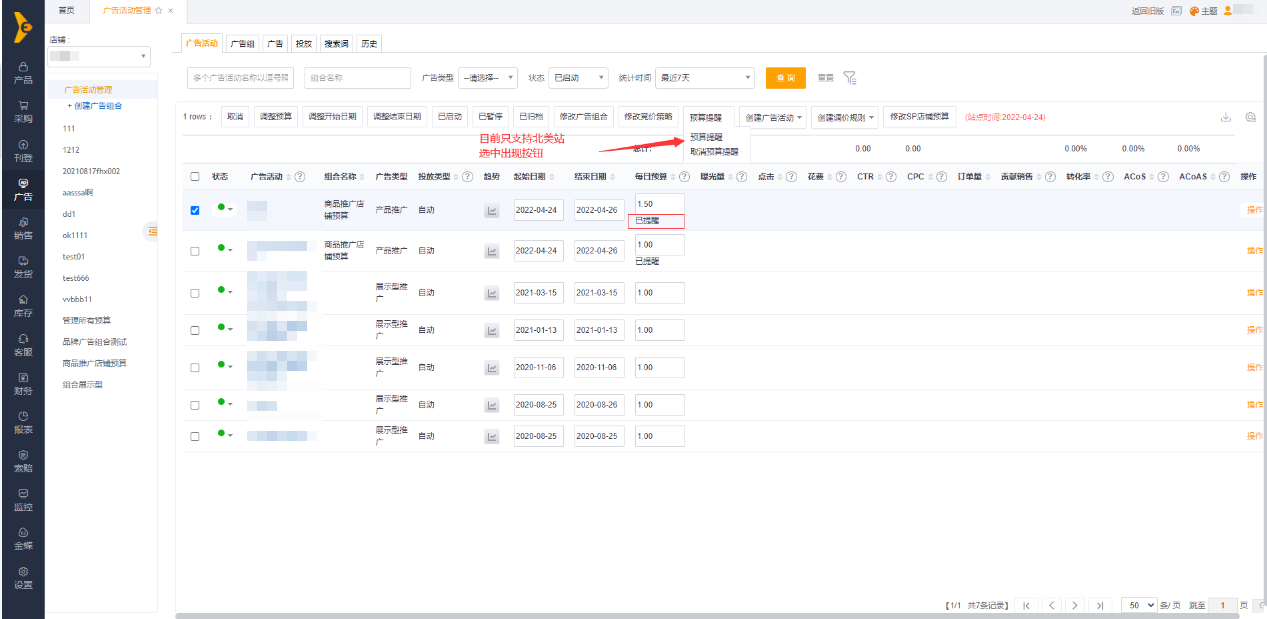Check the row starting 2020-11-06

tap(195, 368)
